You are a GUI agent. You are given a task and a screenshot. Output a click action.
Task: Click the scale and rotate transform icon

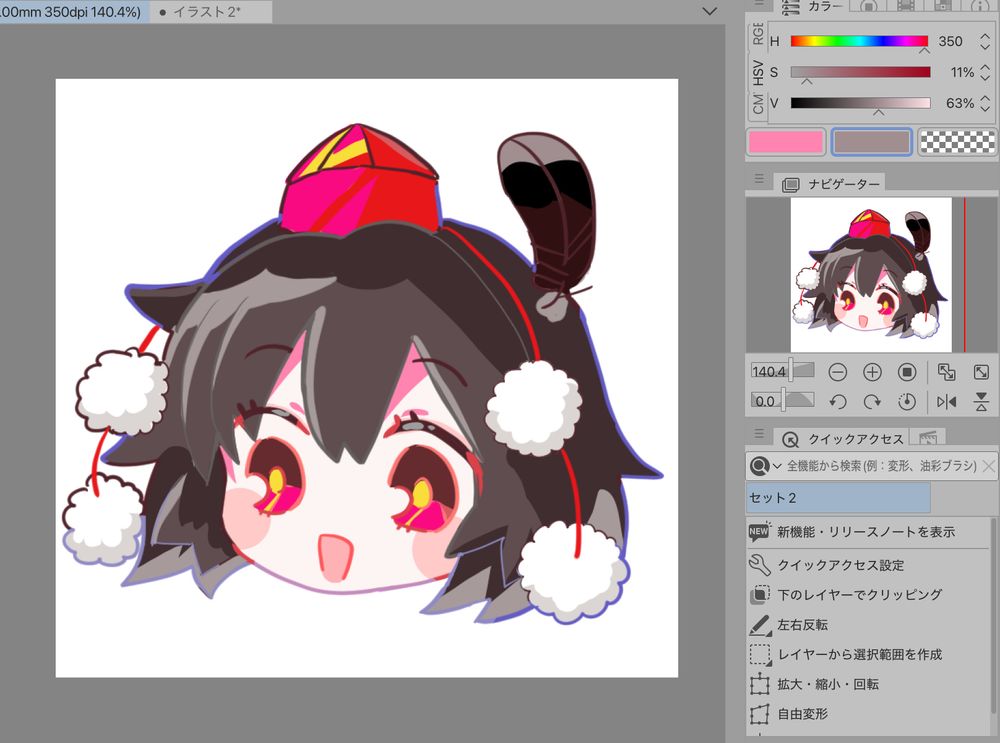point(760,684)
